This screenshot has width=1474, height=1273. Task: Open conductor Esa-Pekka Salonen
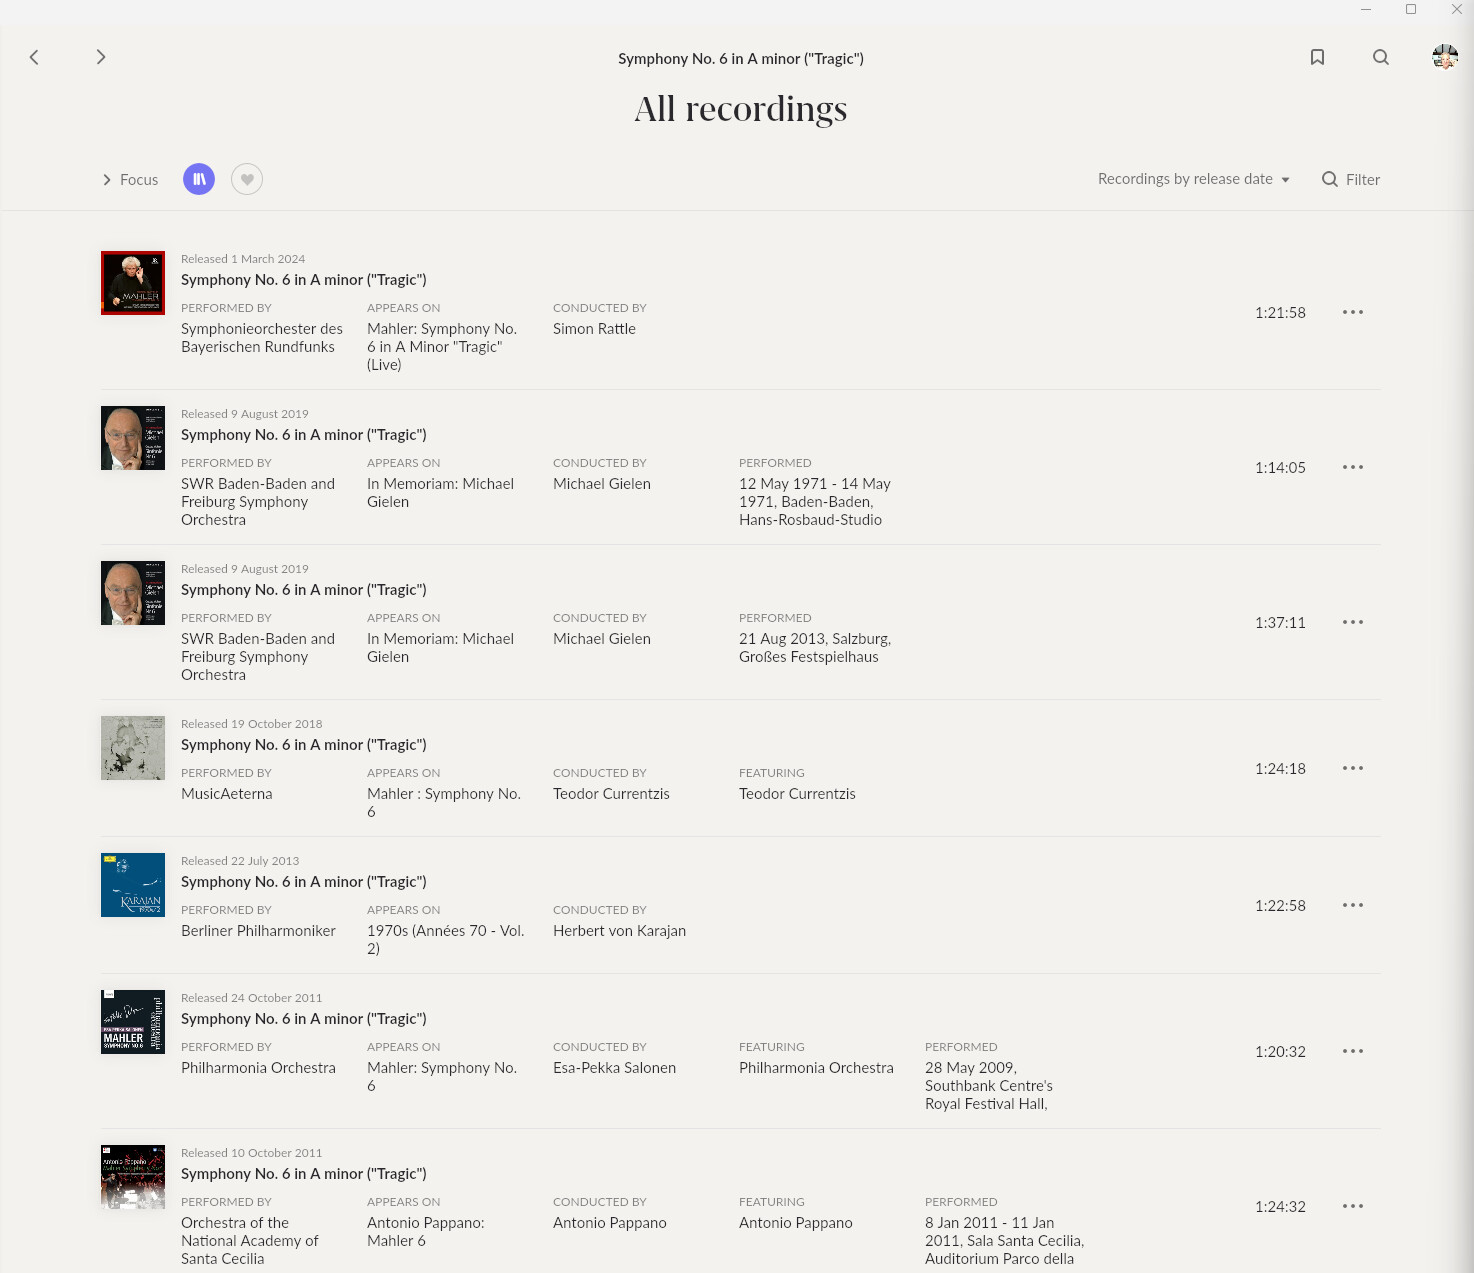point(614,1068)
